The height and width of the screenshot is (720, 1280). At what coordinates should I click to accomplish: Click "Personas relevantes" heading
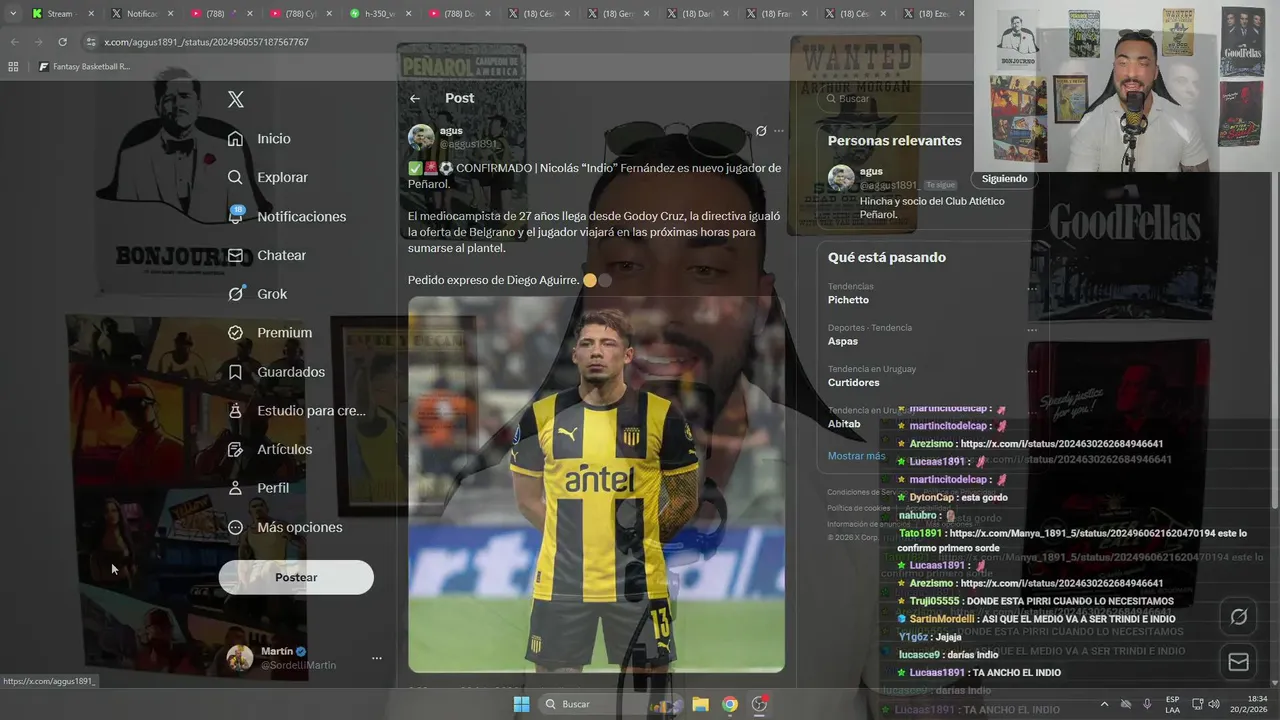(894, 141)
